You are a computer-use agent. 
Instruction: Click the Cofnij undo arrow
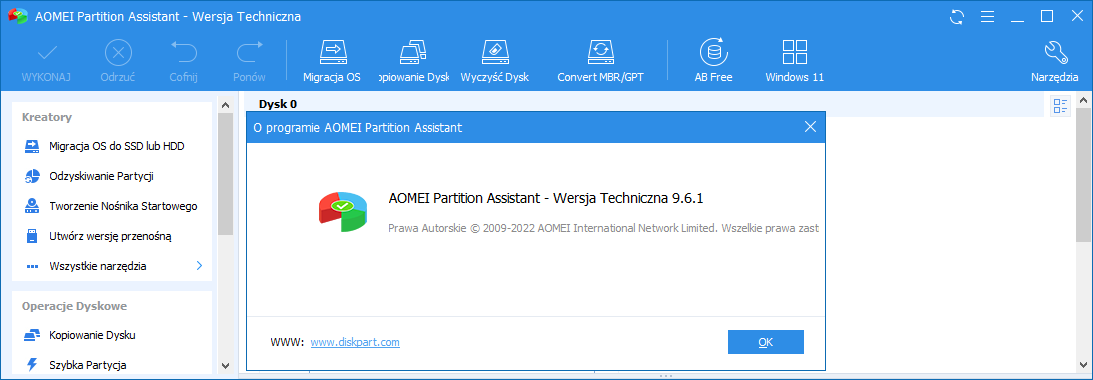pyautogui.click(x=184, y=53)
